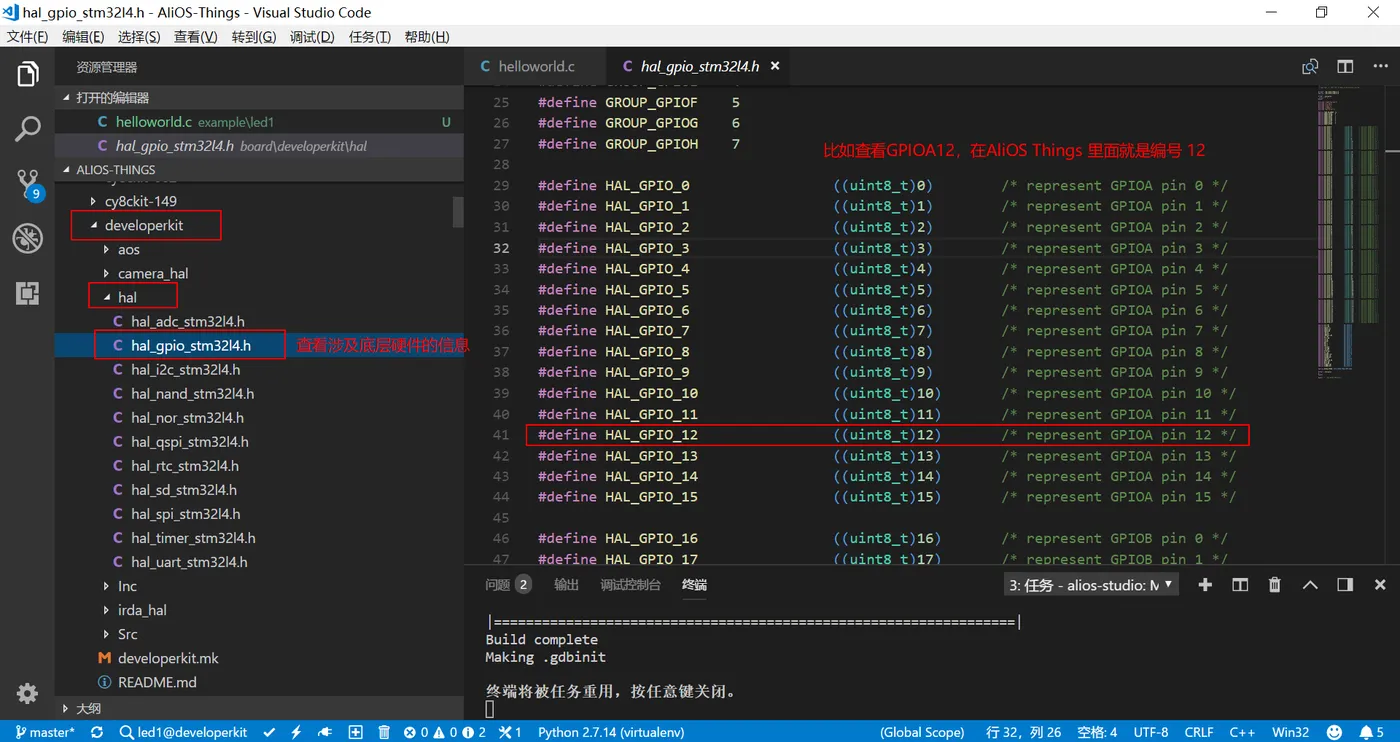The height and width of the screenshot is (742, 1400).
Task: Move the panel to the right side
Action: point(1345,585)
